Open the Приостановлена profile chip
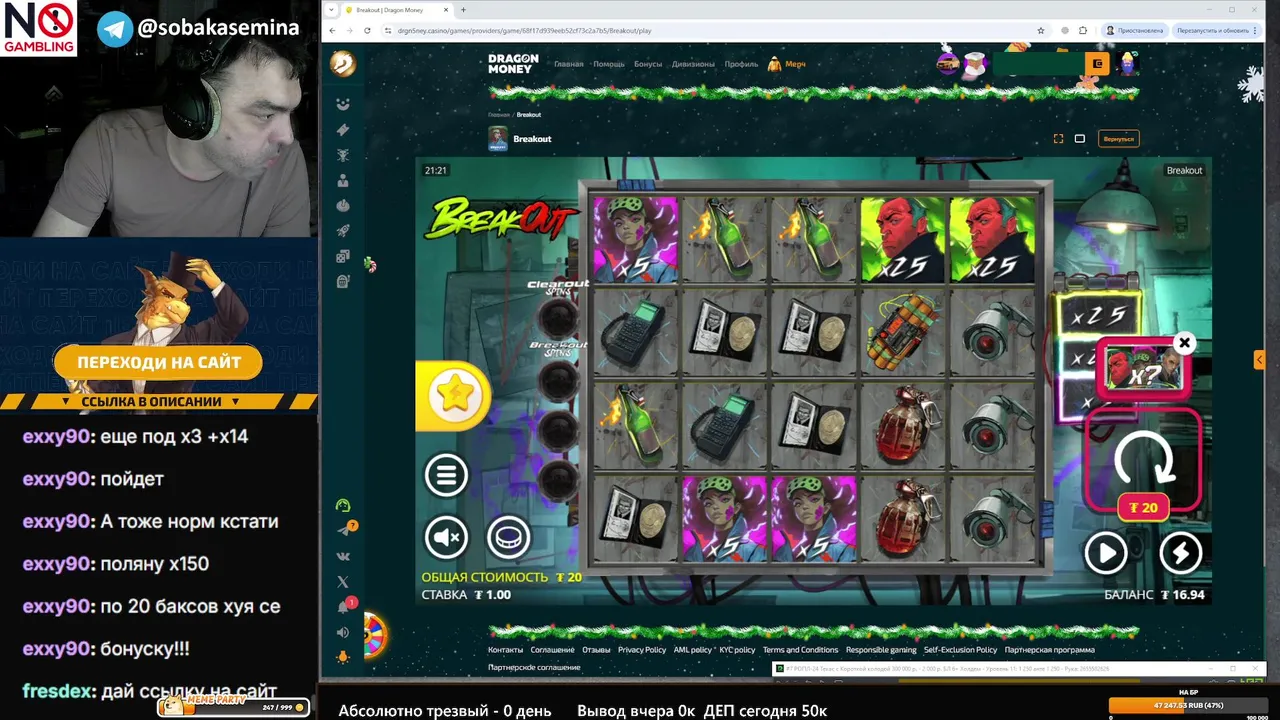Viewport: 1280px width, 720px height. 1135,30
